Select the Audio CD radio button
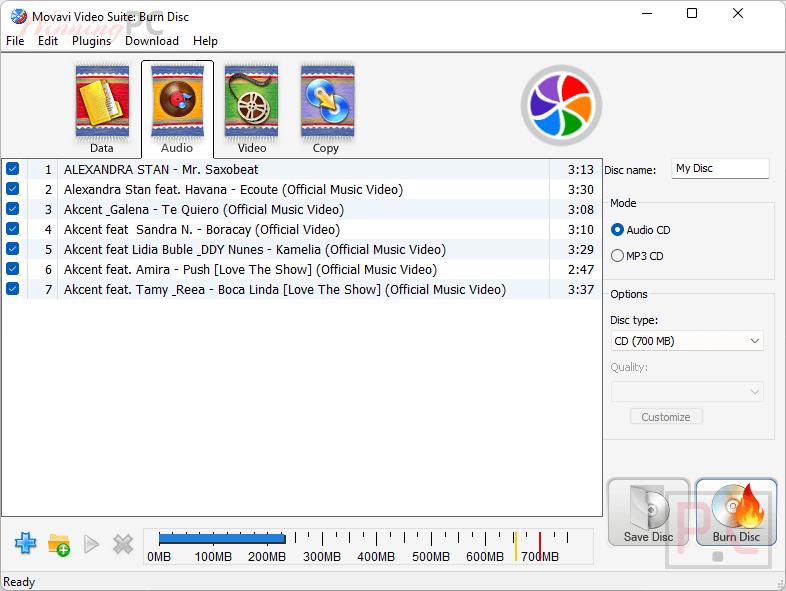The width and height of the screenshot is (786, 591). [x=618, y=230]
